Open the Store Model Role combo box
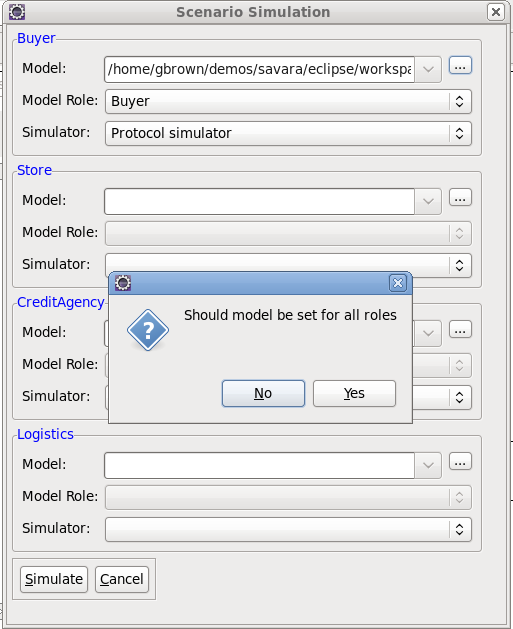The image size is (513, 629). tap(288, 233)
